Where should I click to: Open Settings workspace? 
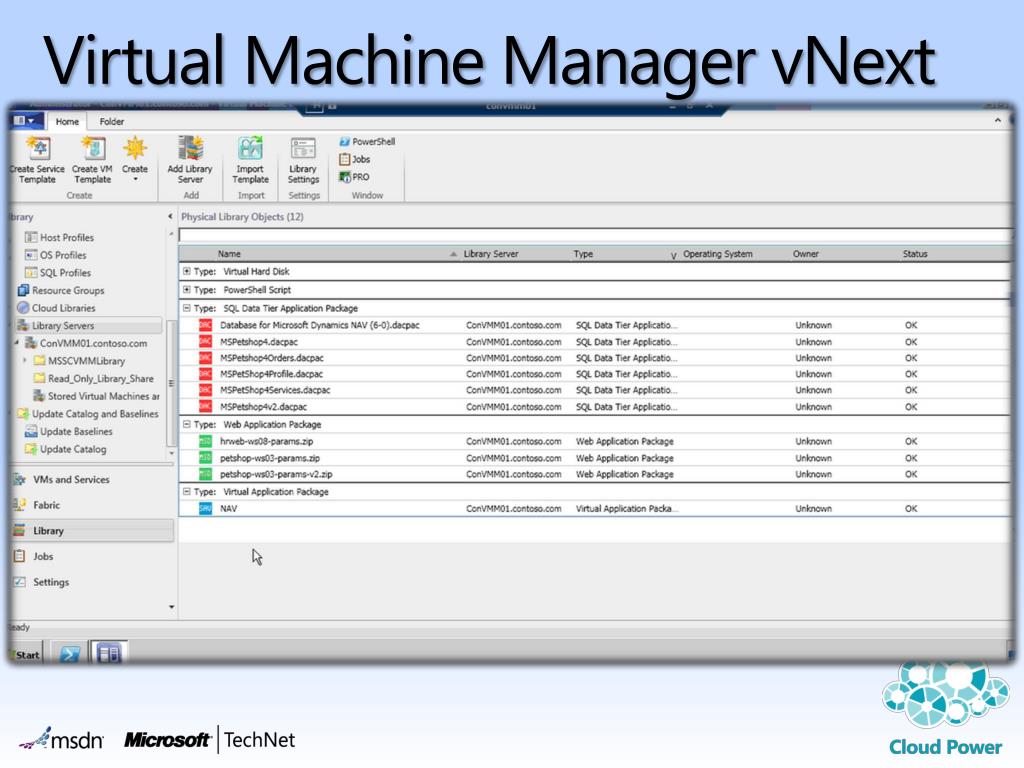93,582
